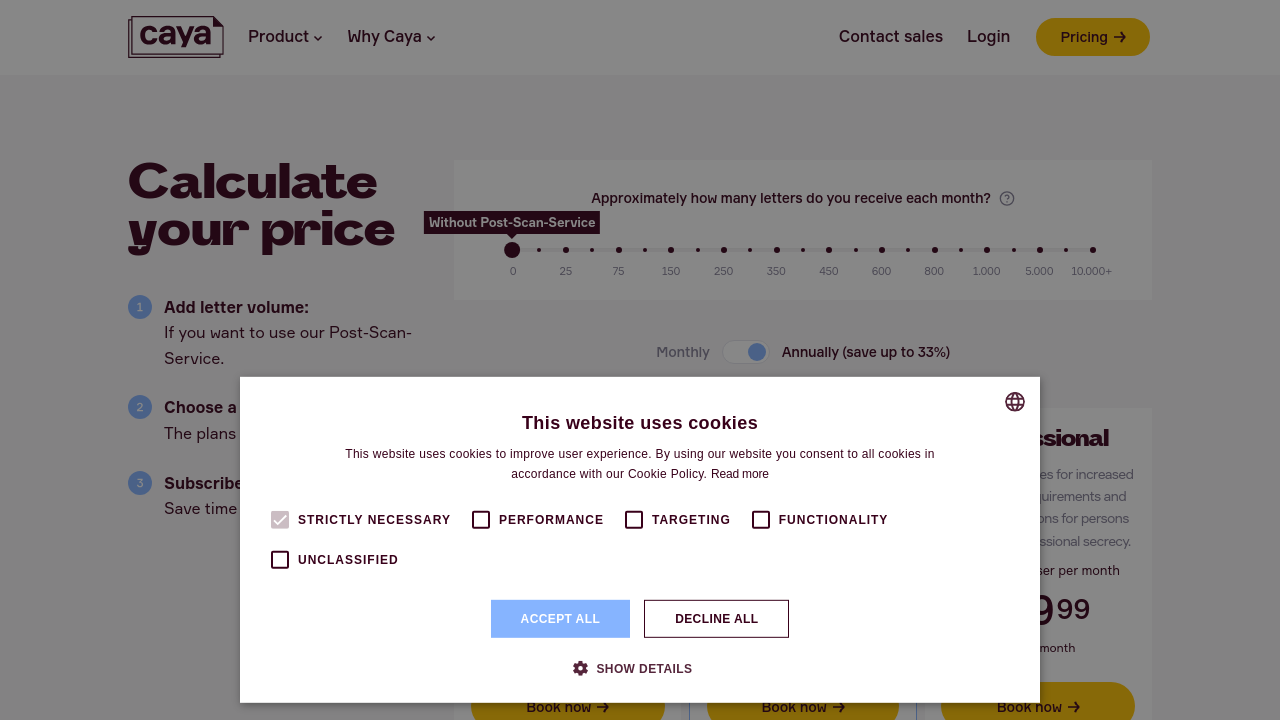Click the Caya logo icon
The image size is (1280, 720).
[x=175, y=37]
